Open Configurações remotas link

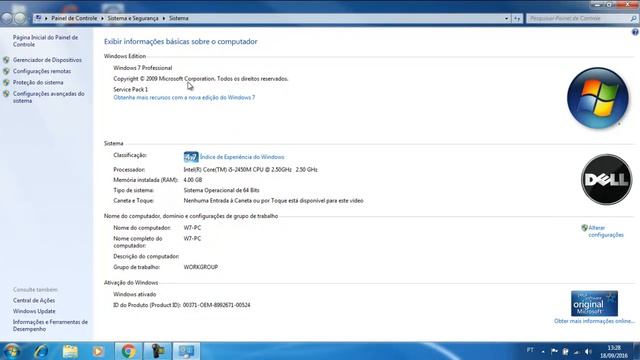tap(42, 71)
